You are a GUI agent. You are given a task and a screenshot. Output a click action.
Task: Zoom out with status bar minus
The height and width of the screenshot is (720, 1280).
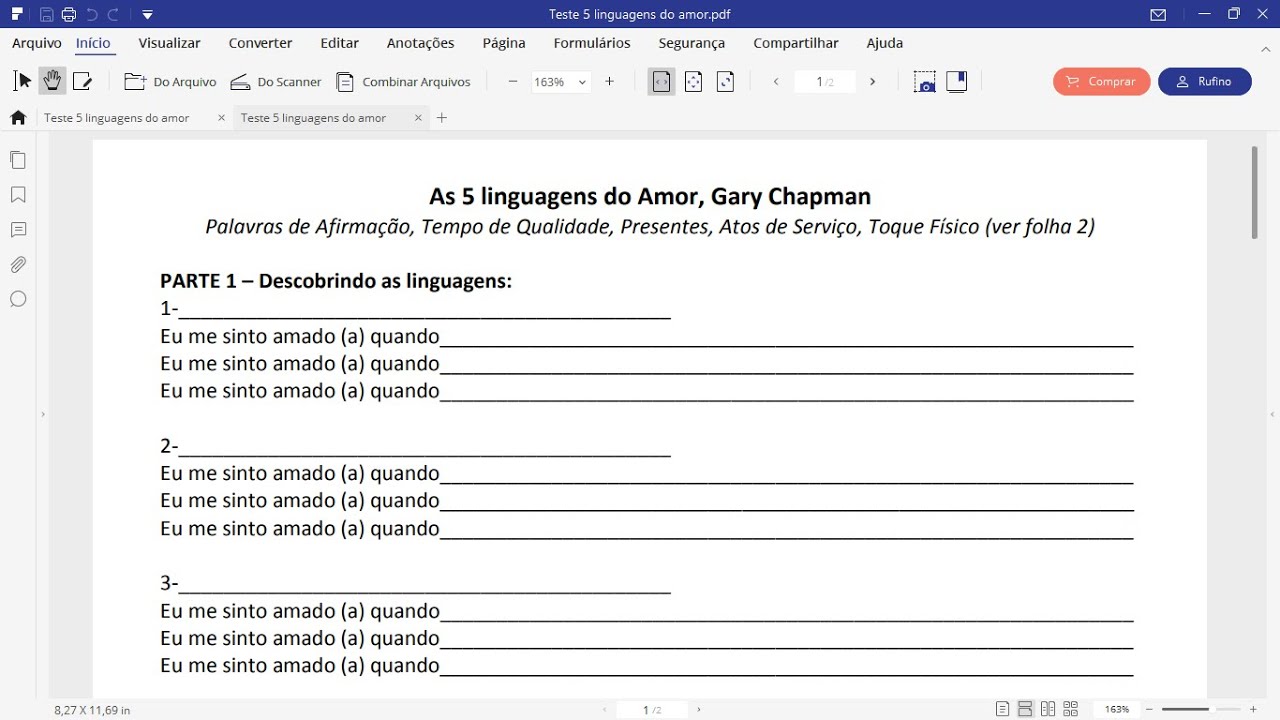(1150, 710)
